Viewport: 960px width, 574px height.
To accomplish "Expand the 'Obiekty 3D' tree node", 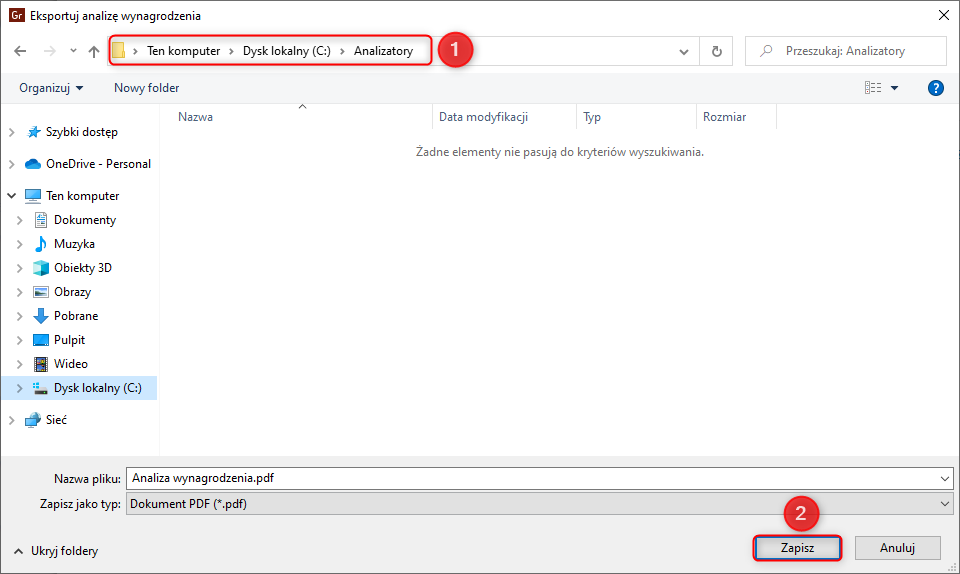I will [20, 268].
